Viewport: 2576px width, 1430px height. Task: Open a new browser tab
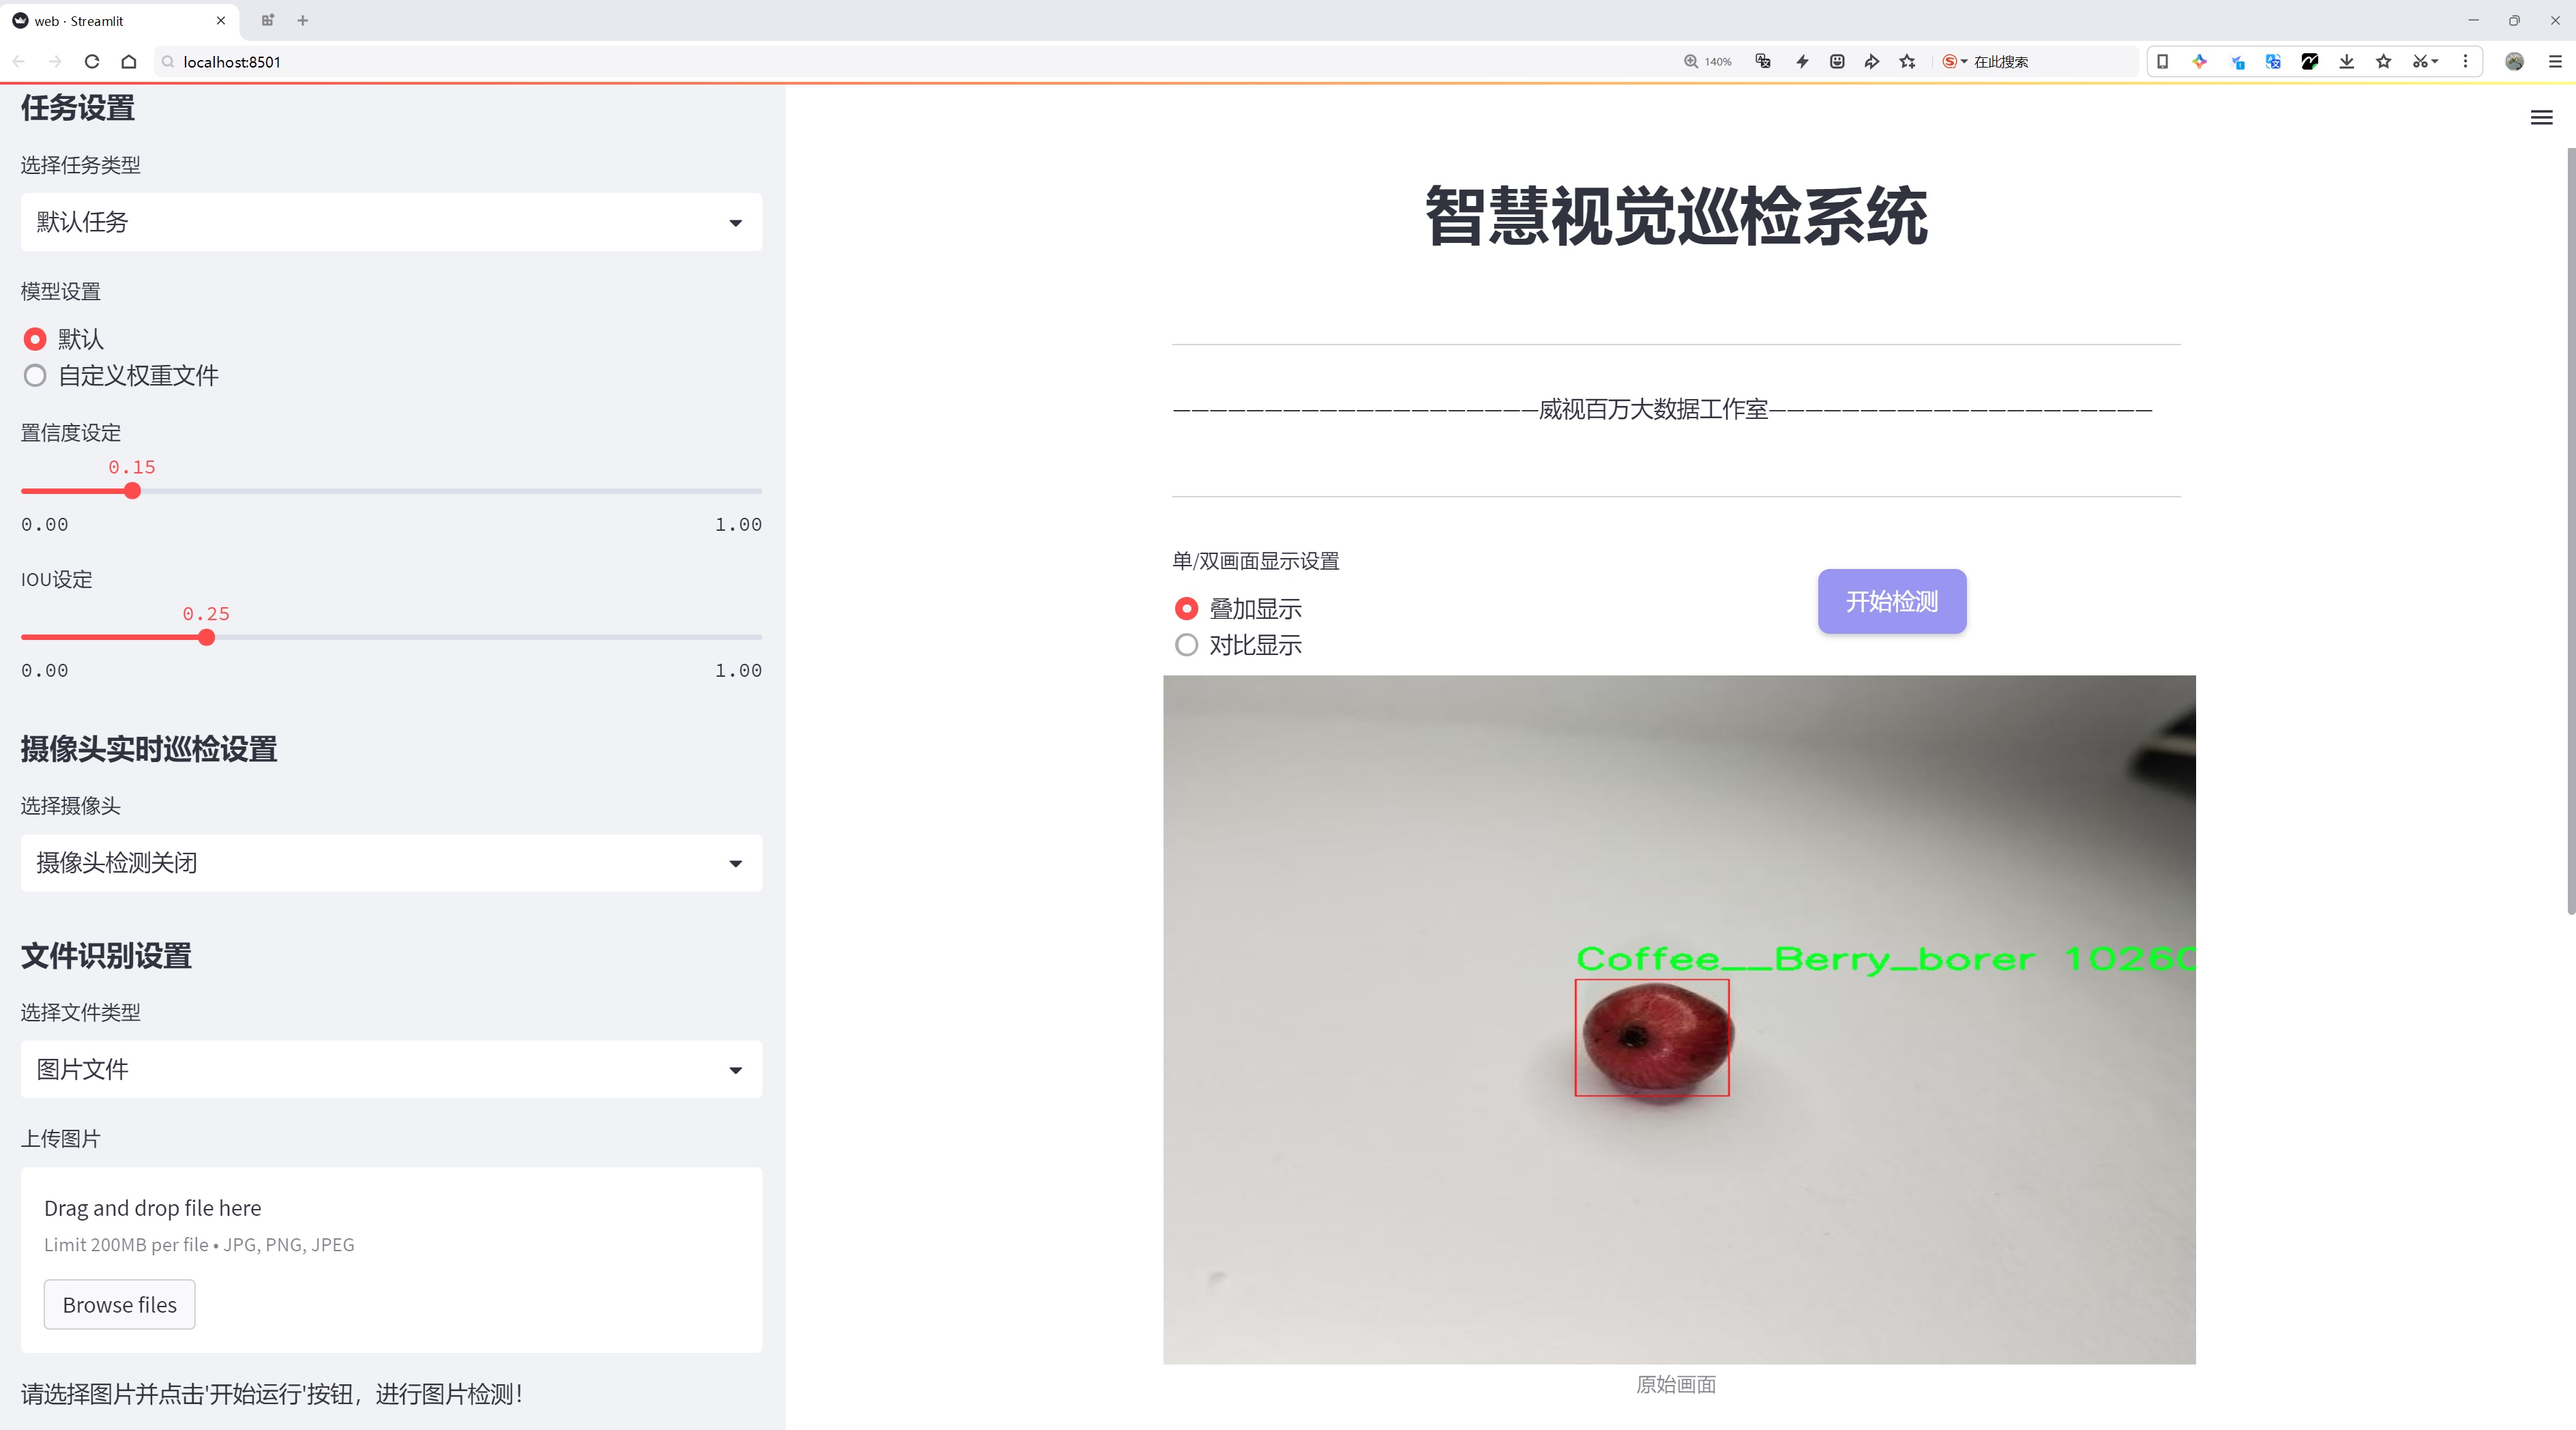tap(303, 20)
